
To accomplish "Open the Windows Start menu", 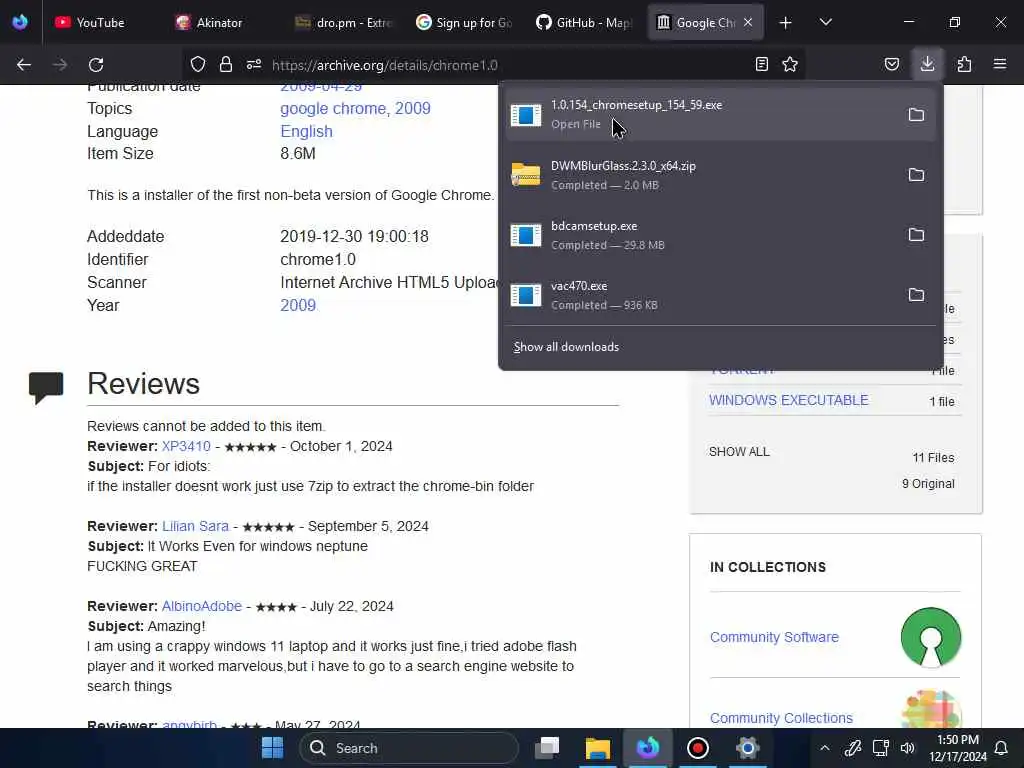I will [x=272, y=748].
